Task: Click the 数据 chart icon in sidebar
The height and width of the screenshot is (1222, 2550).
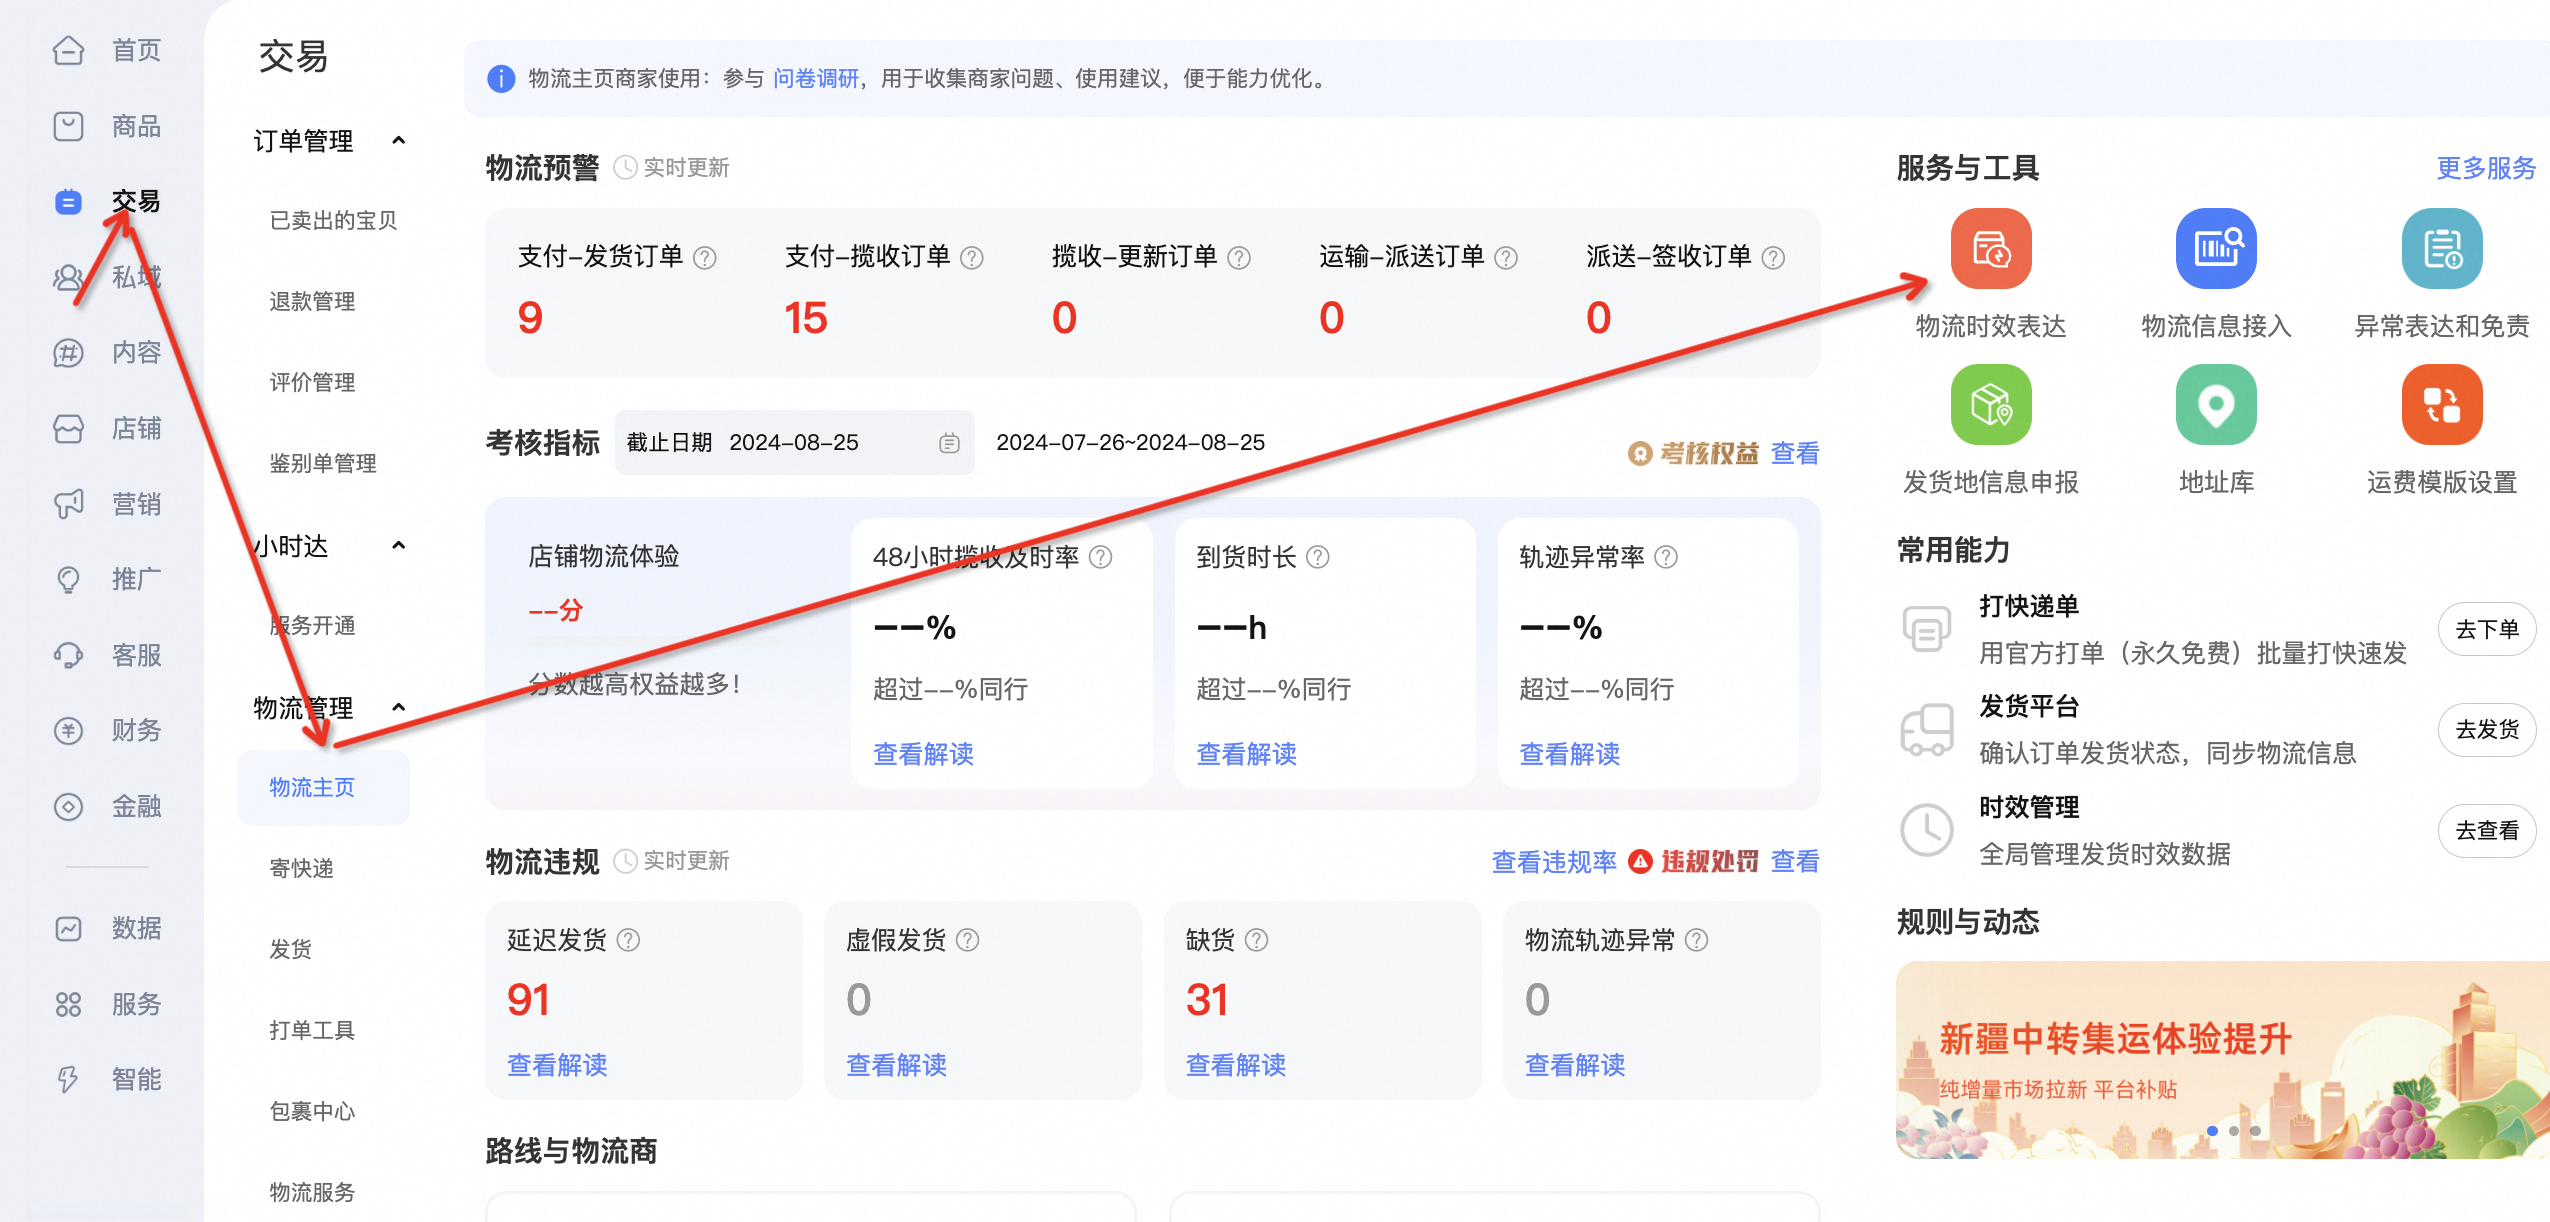Action: (68, 928)
